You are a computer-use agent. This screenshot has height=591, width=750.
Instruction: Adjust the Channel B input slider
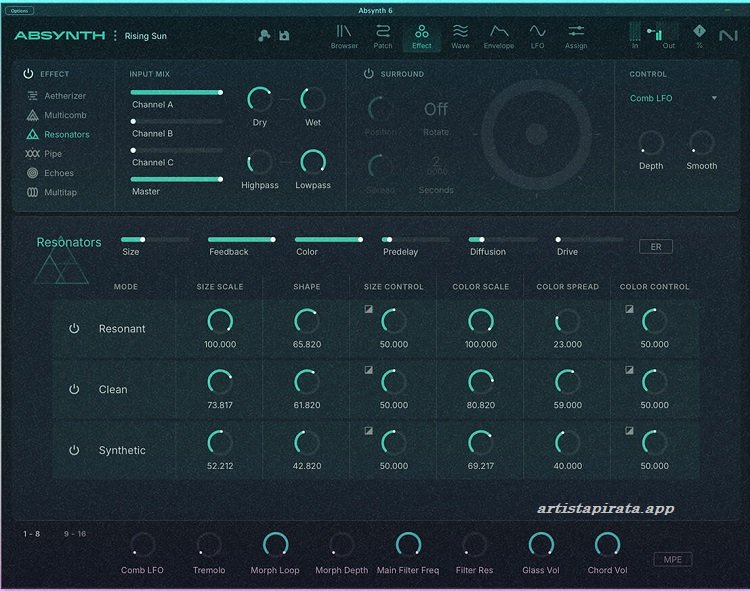click(x=176, y=121)
